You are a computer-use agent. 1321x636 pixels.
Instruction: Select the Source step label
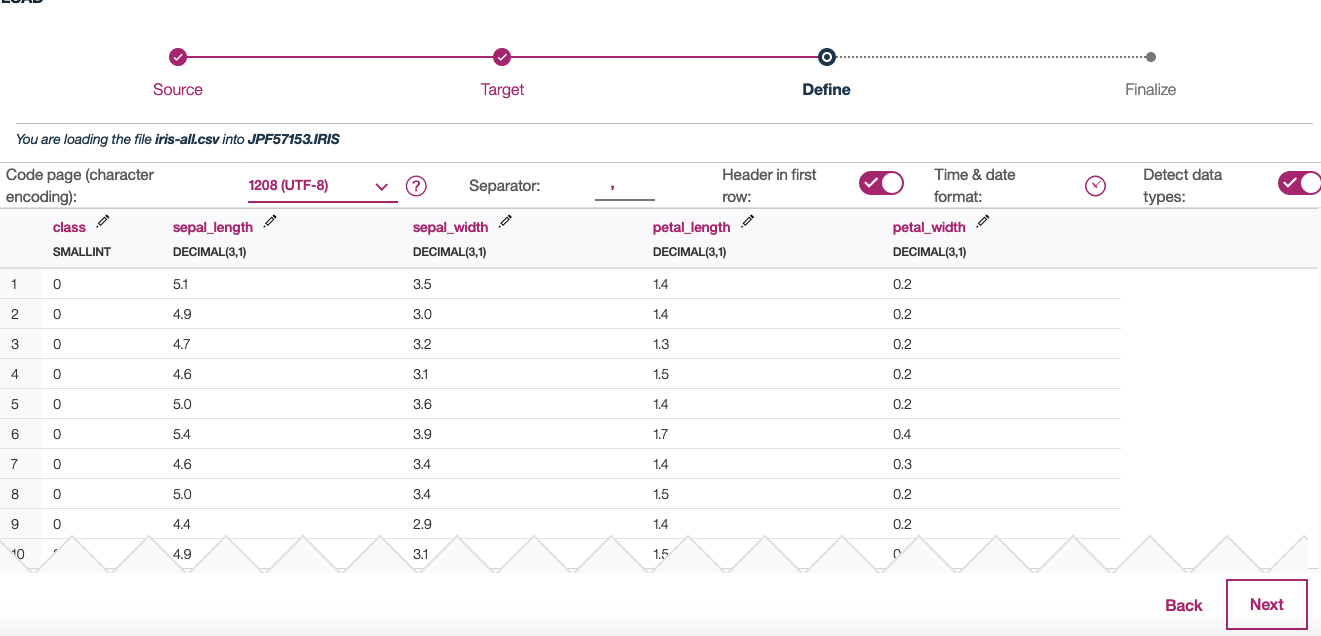click(x=178, y=90)
